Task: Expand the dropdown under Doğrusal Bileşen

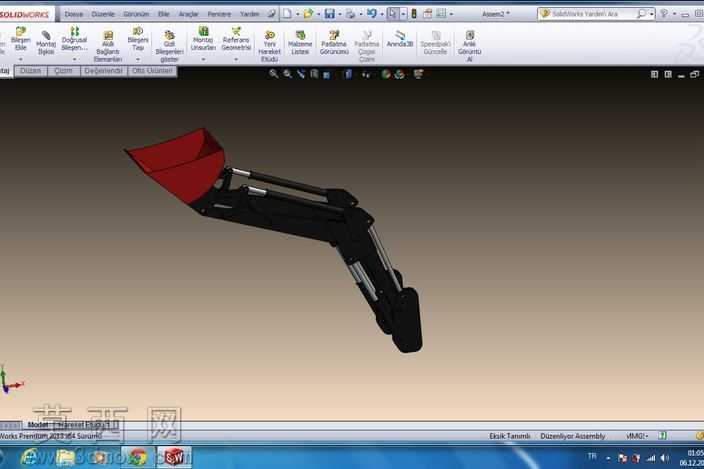Action: (x=75, y=59)
